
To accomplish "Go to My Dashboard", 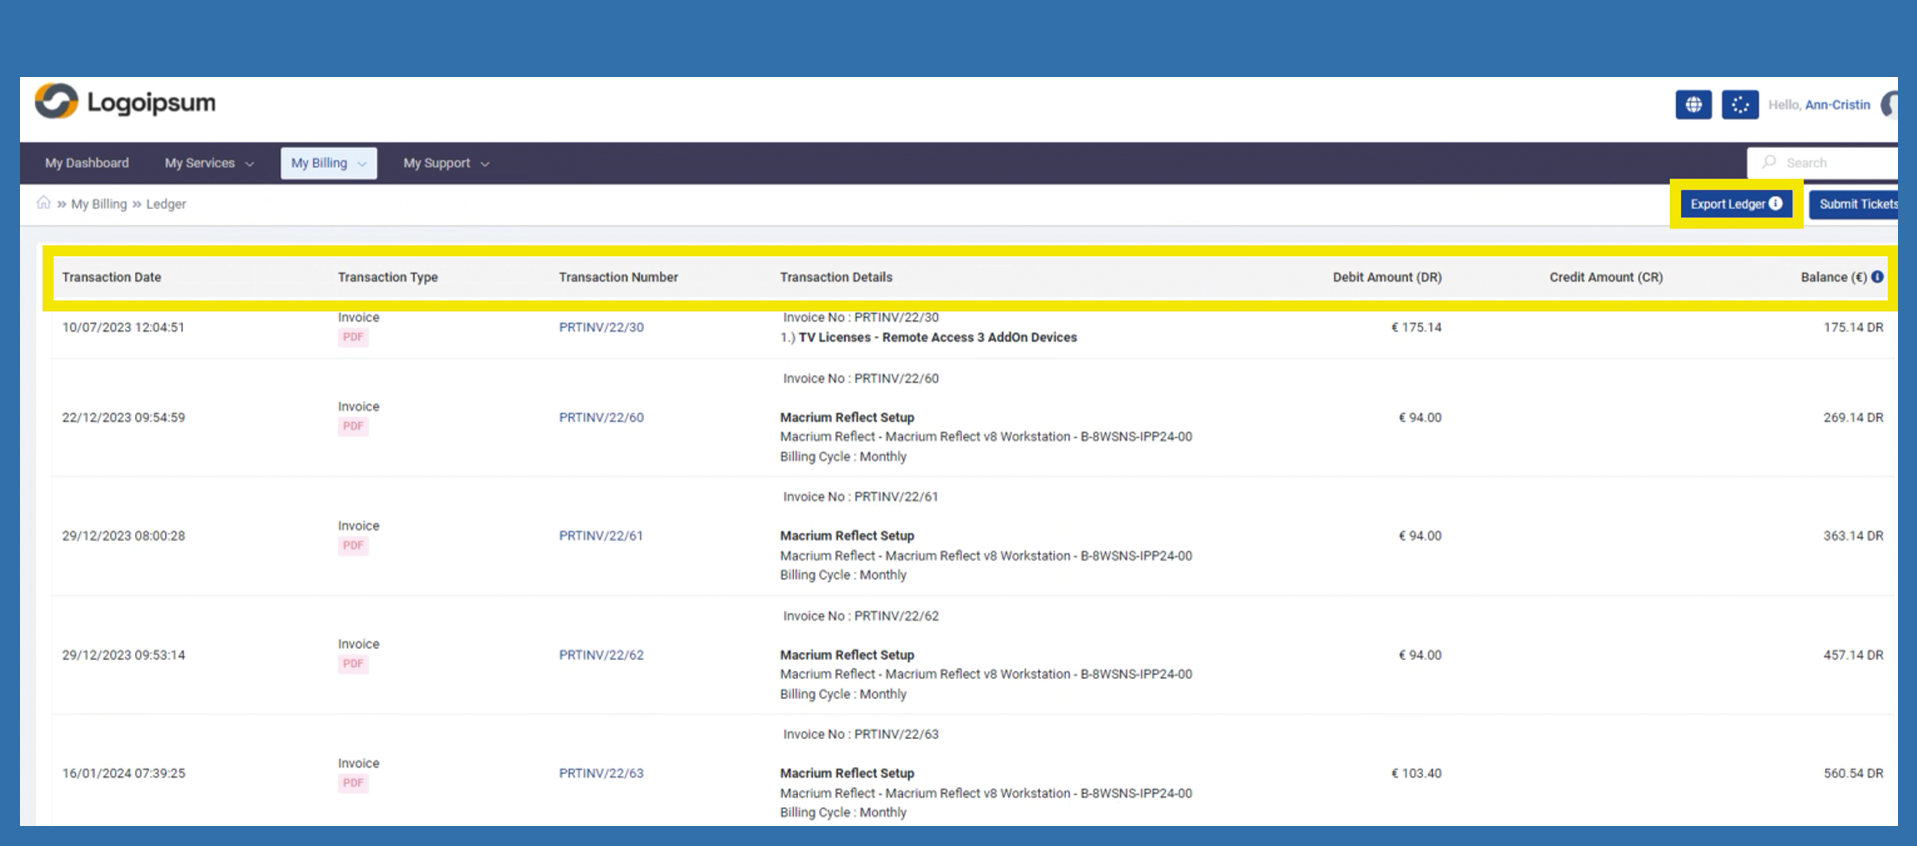I will [x=87, y=163].
